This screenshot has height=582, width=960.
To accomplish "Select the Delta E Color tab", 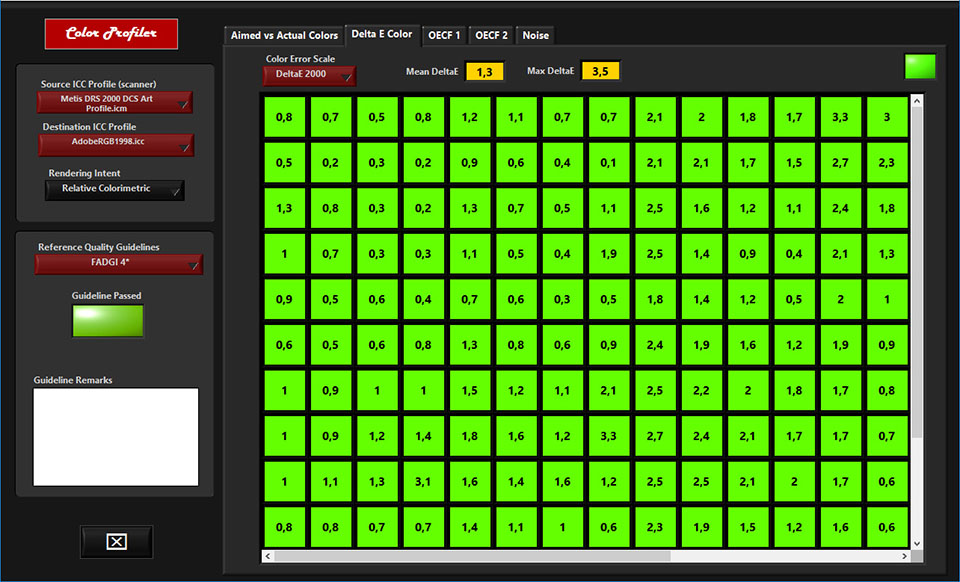I will [382, 34].
